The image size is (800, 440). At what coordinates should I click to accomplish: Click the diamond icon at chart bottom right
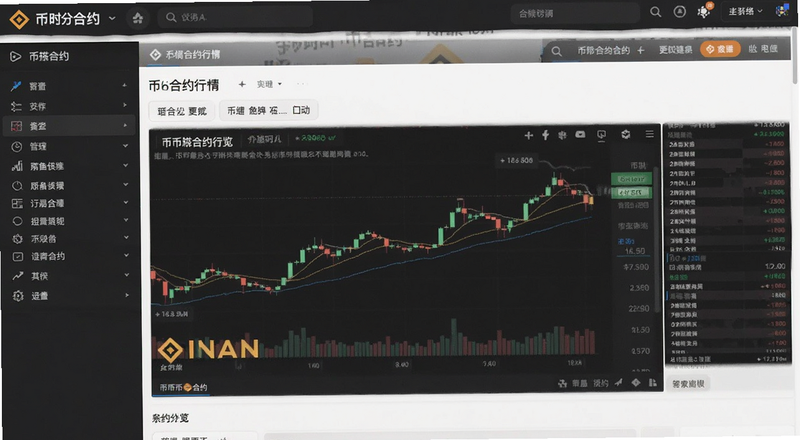(636, 382)
